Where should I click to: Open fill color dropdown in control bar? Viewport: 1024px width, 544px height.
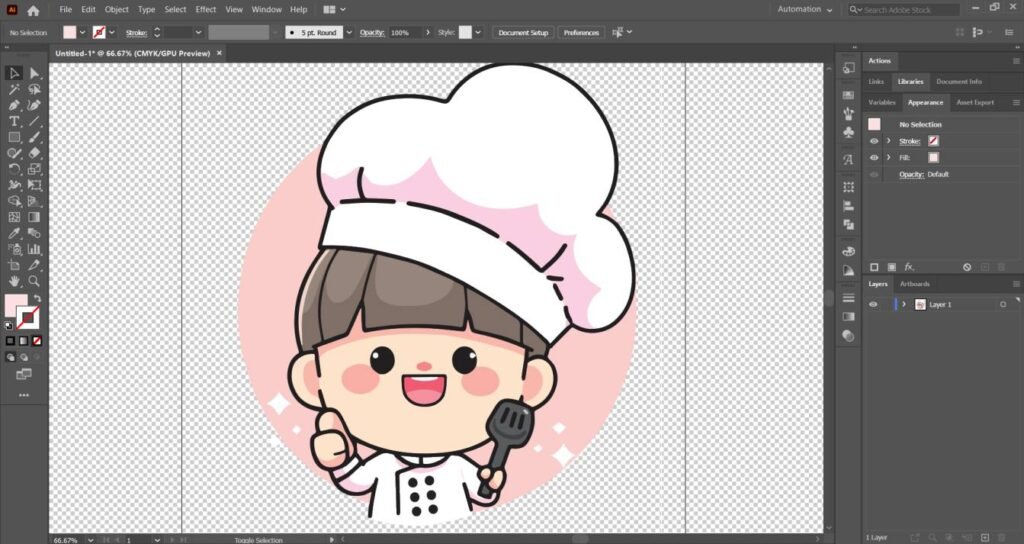(82, 32)
